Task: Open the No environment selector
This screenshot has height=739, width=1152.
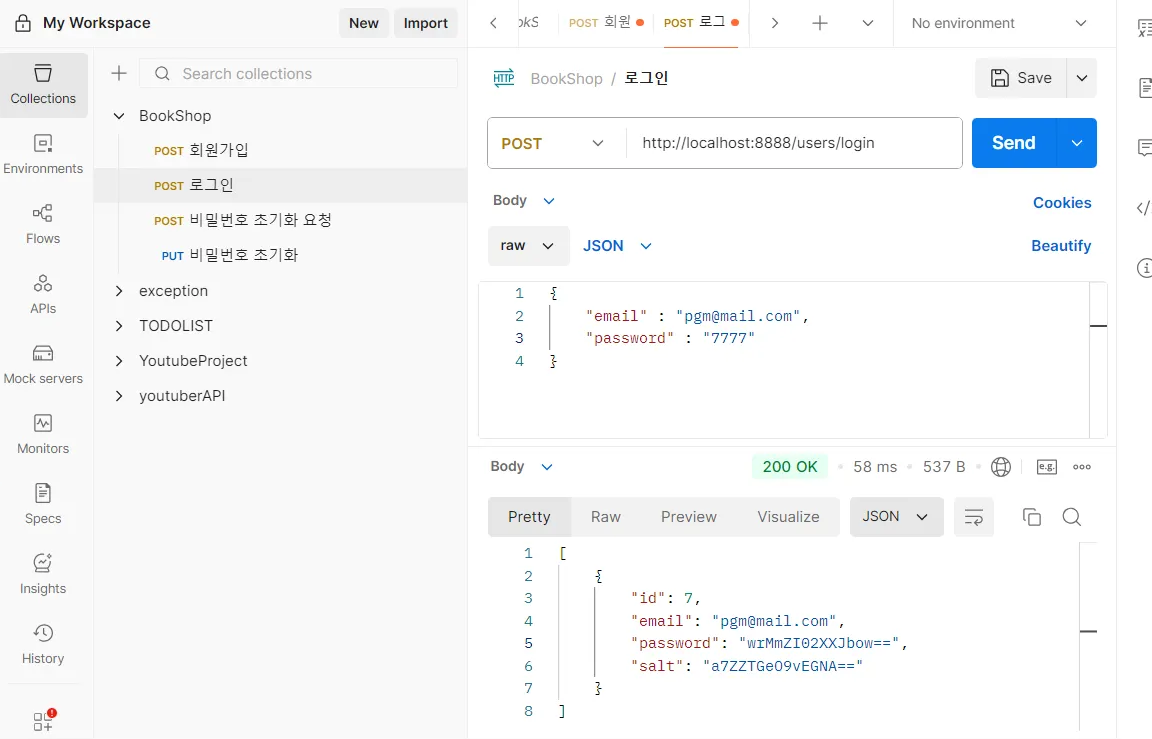Action: [998, 24]
